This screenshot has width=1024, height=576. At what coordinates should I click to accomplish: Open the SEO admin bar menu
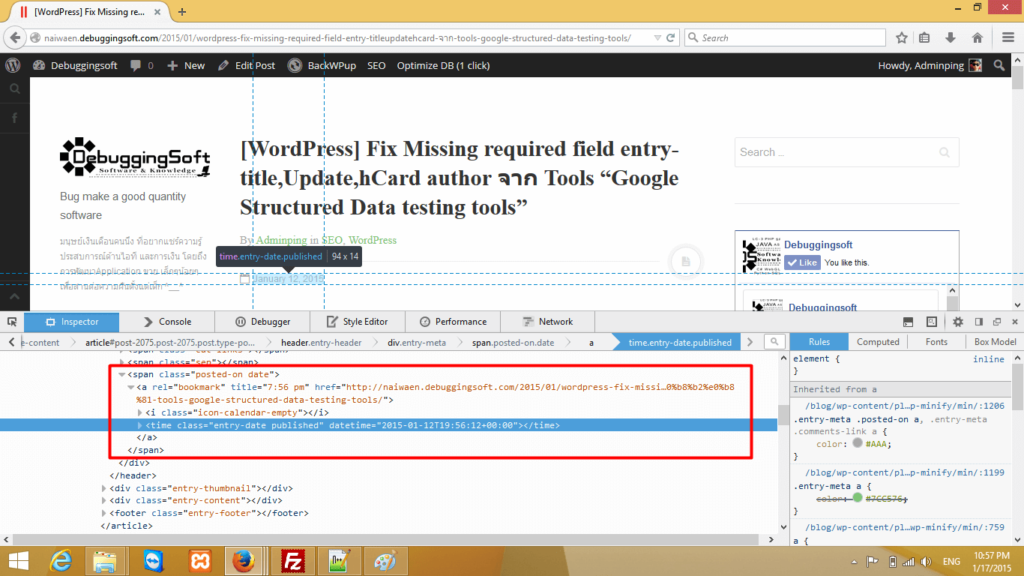(x=376, y=65)
